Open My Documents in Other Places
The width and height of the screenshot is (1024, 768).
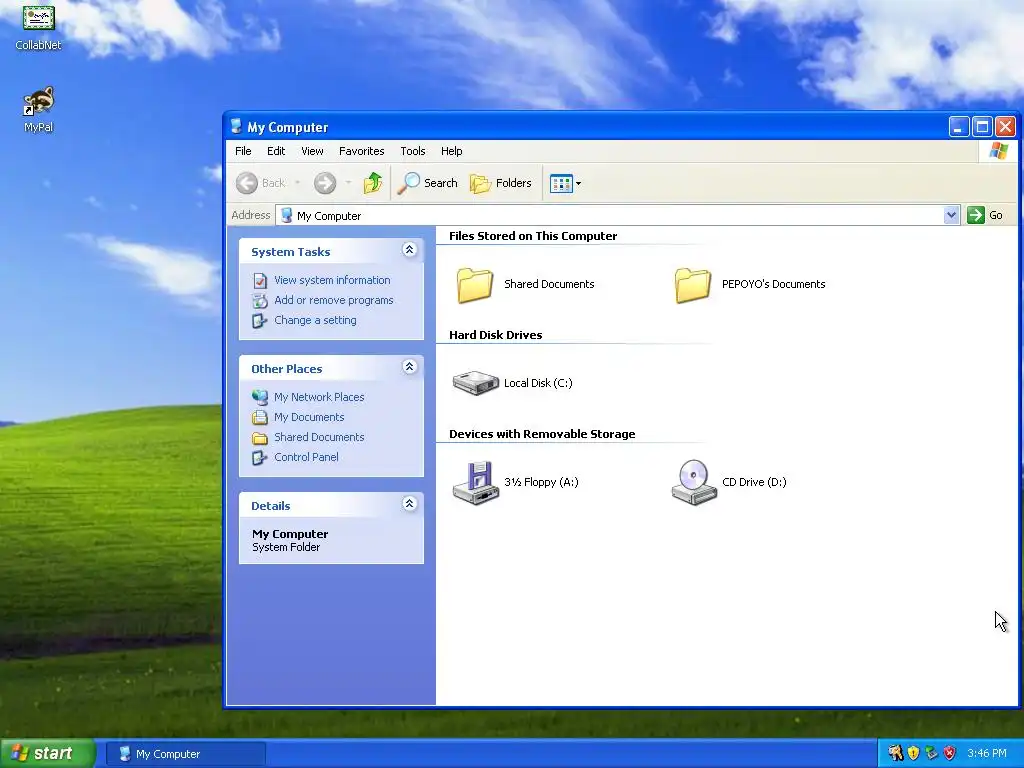point(308,417)
